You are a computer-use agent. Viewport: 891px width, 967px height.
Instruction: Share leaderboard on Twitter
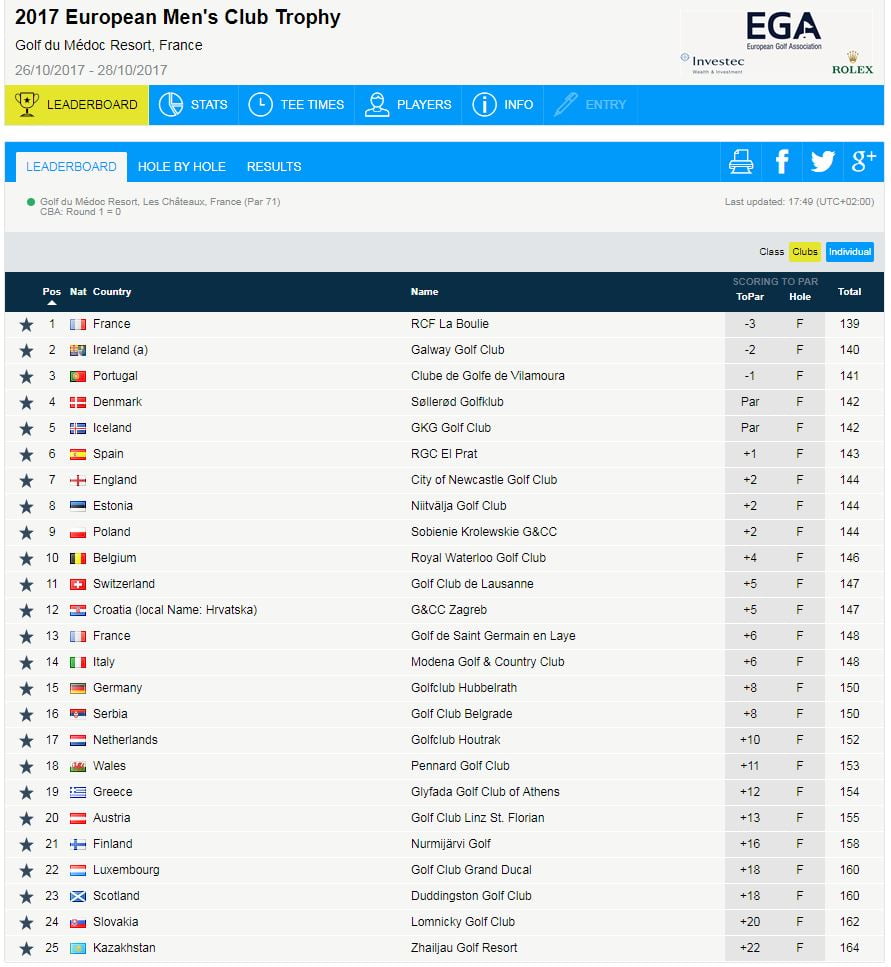tap(822, 162)
